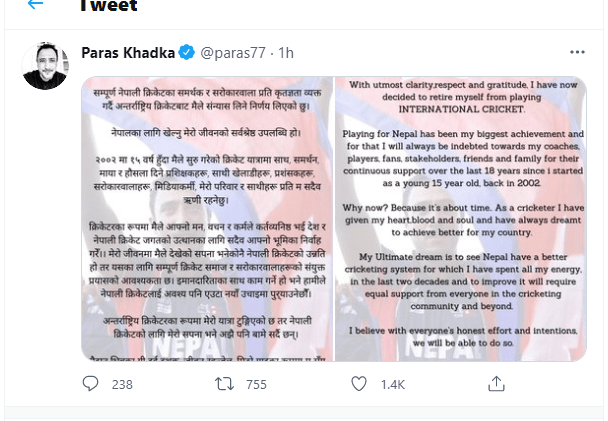
Task: Open the right English statement image
Action: point(460,218)
